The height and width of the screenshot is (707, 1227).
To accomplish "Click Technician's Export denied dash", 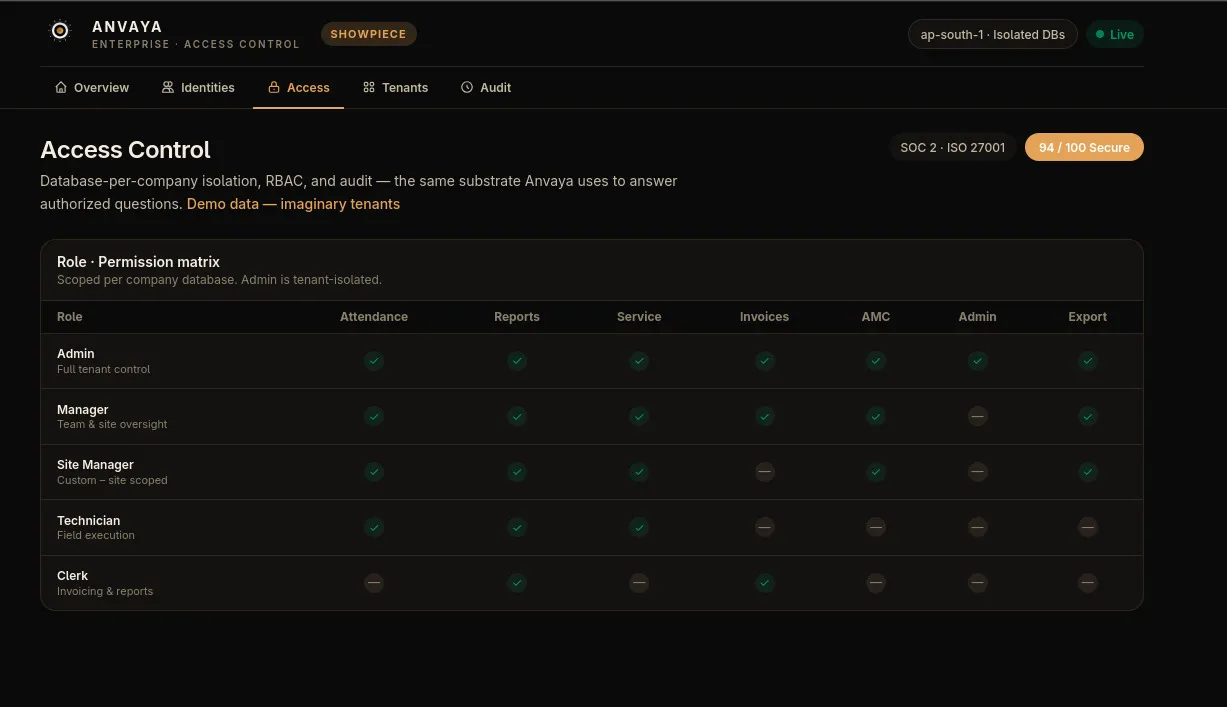I will coord(1088,527).
